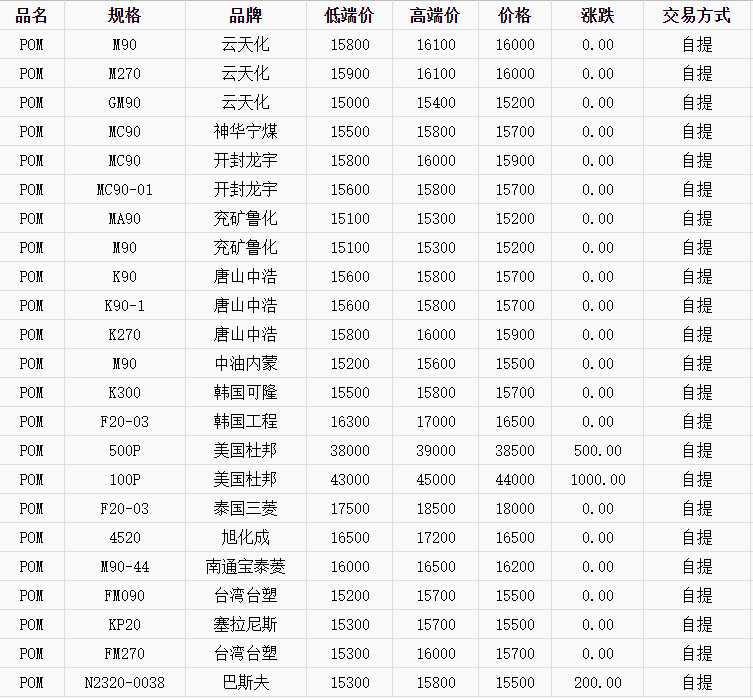Select the 4520 specification cell
This screenshot has width=753, height=699.
click(124, 538)
